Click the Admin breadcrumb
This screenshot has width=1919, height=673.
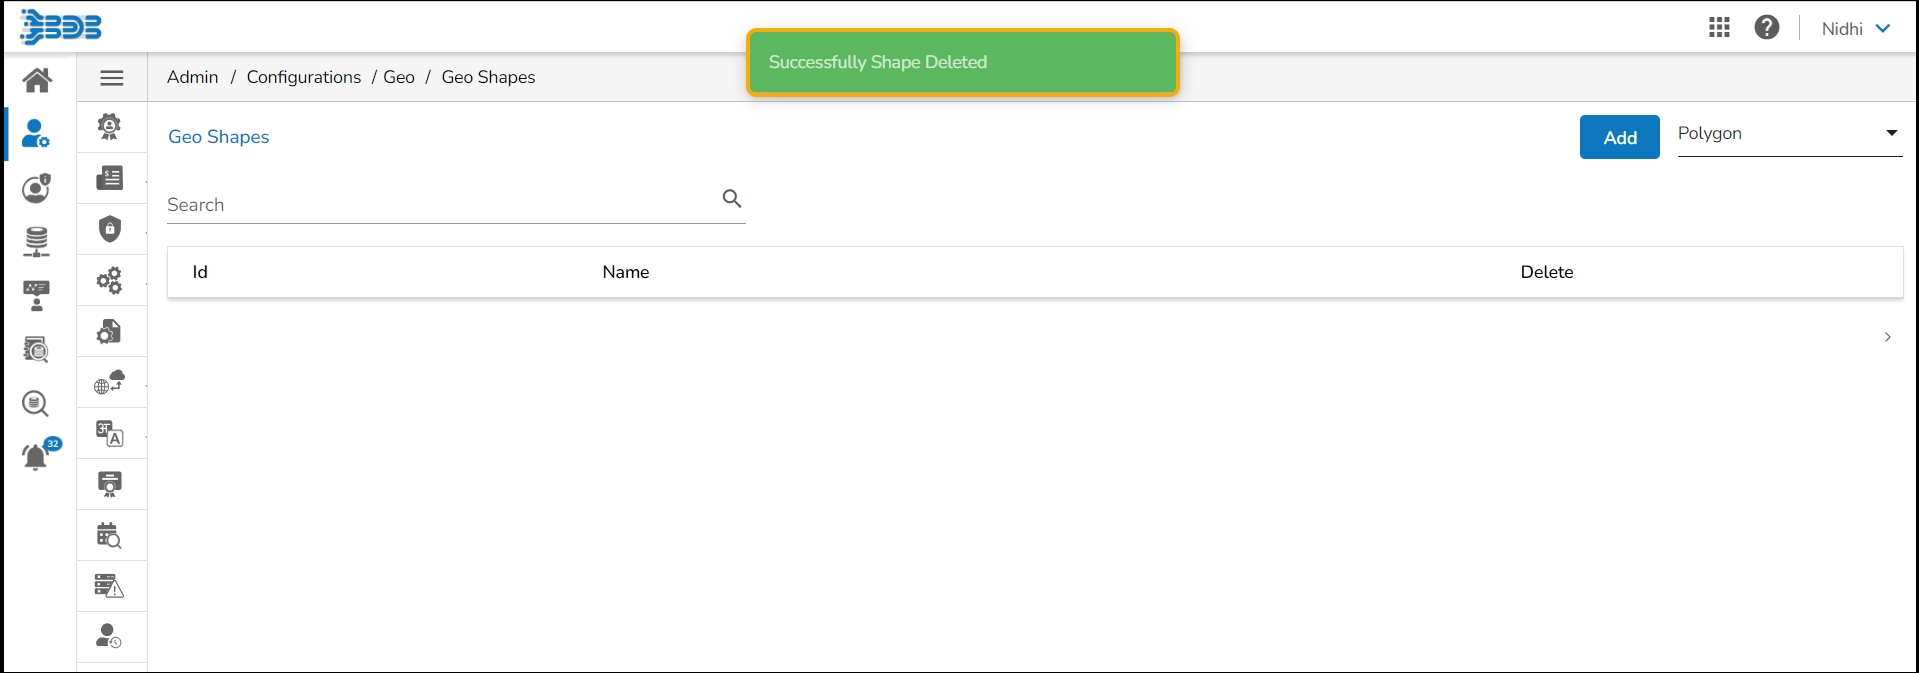click(x=192, y=77)
